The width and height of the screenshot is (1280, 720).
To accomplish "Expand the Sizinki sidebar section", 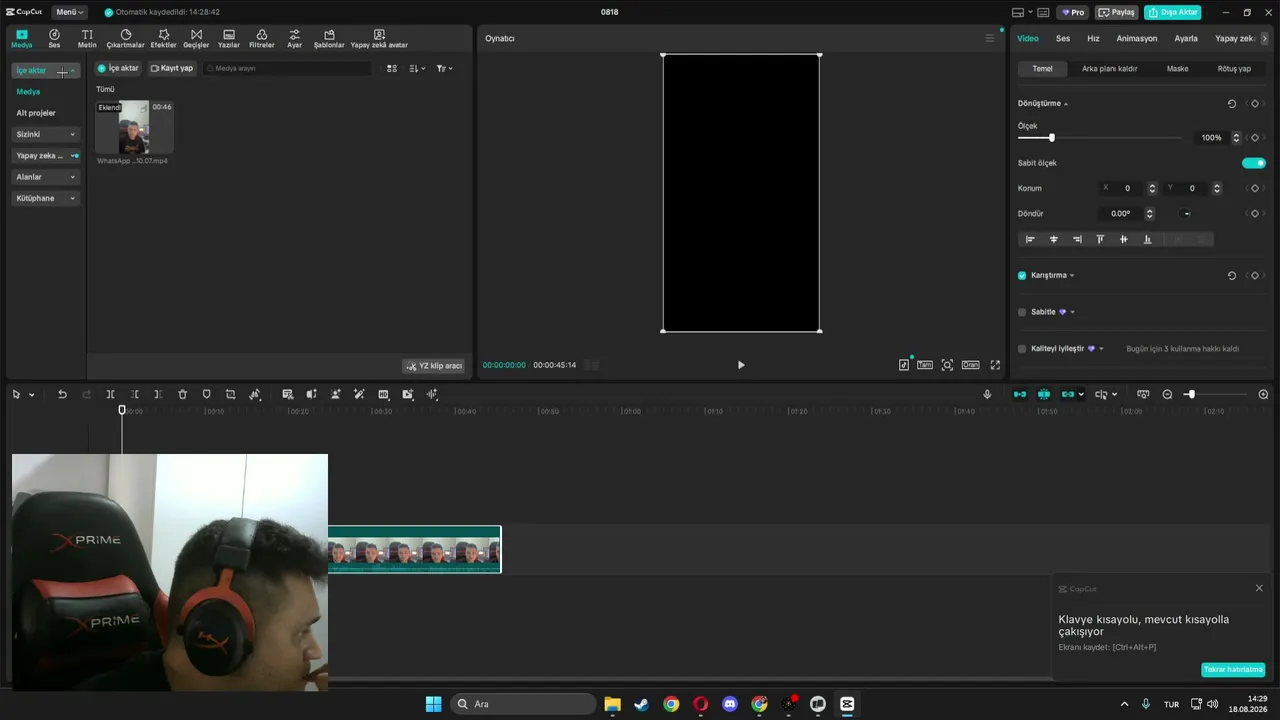I will pos(46,134).
